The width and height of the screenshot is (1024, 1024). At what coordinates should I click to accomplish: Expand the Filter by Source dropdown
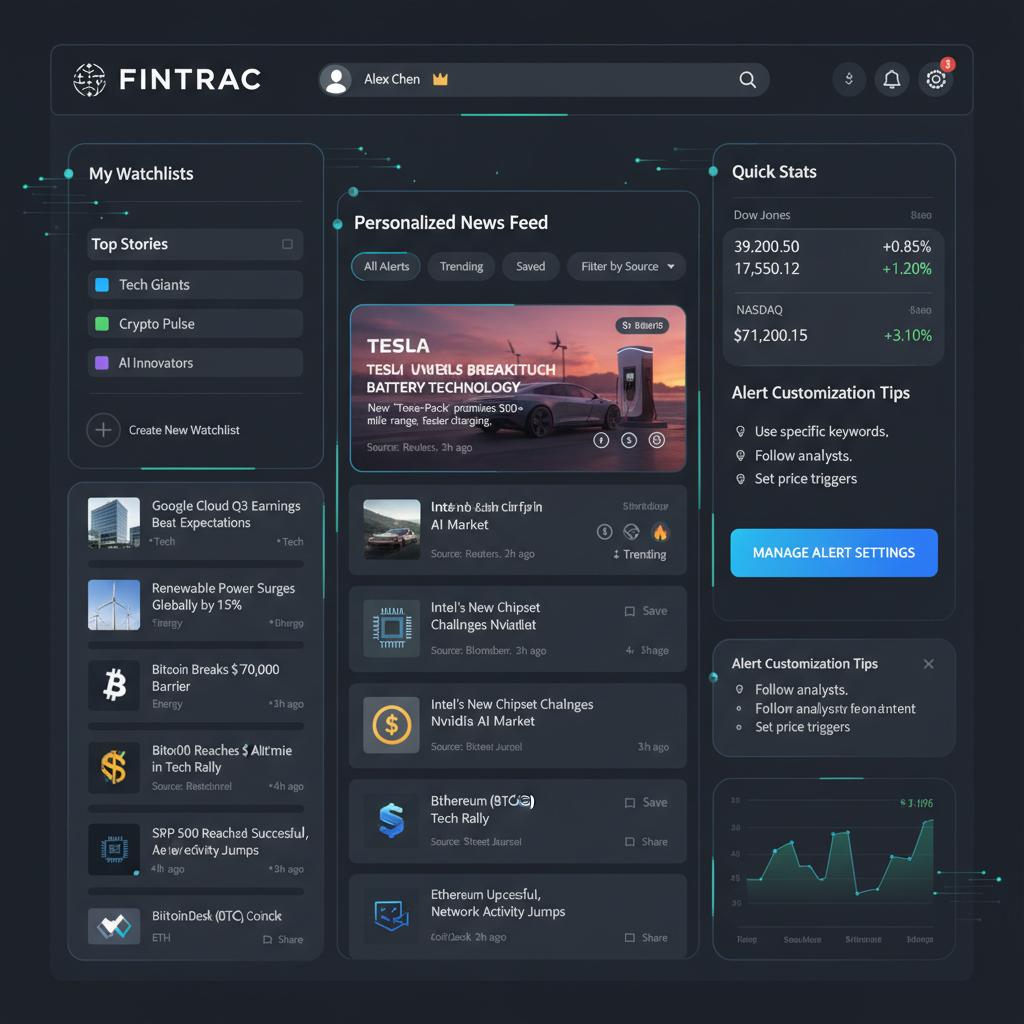(627, 267)
